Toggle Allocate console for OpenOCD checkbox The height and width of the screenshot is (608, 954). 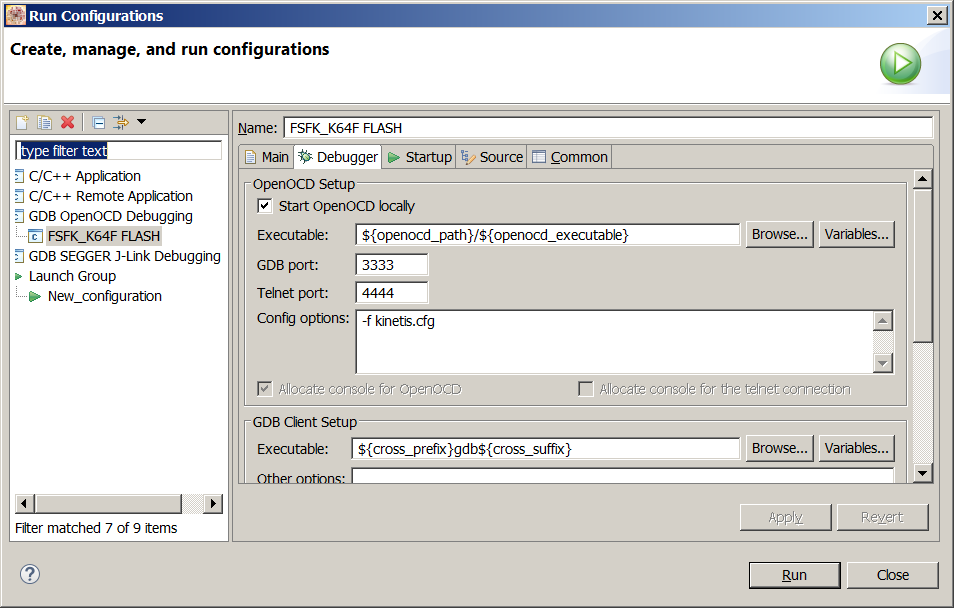(x=265, y=389)
